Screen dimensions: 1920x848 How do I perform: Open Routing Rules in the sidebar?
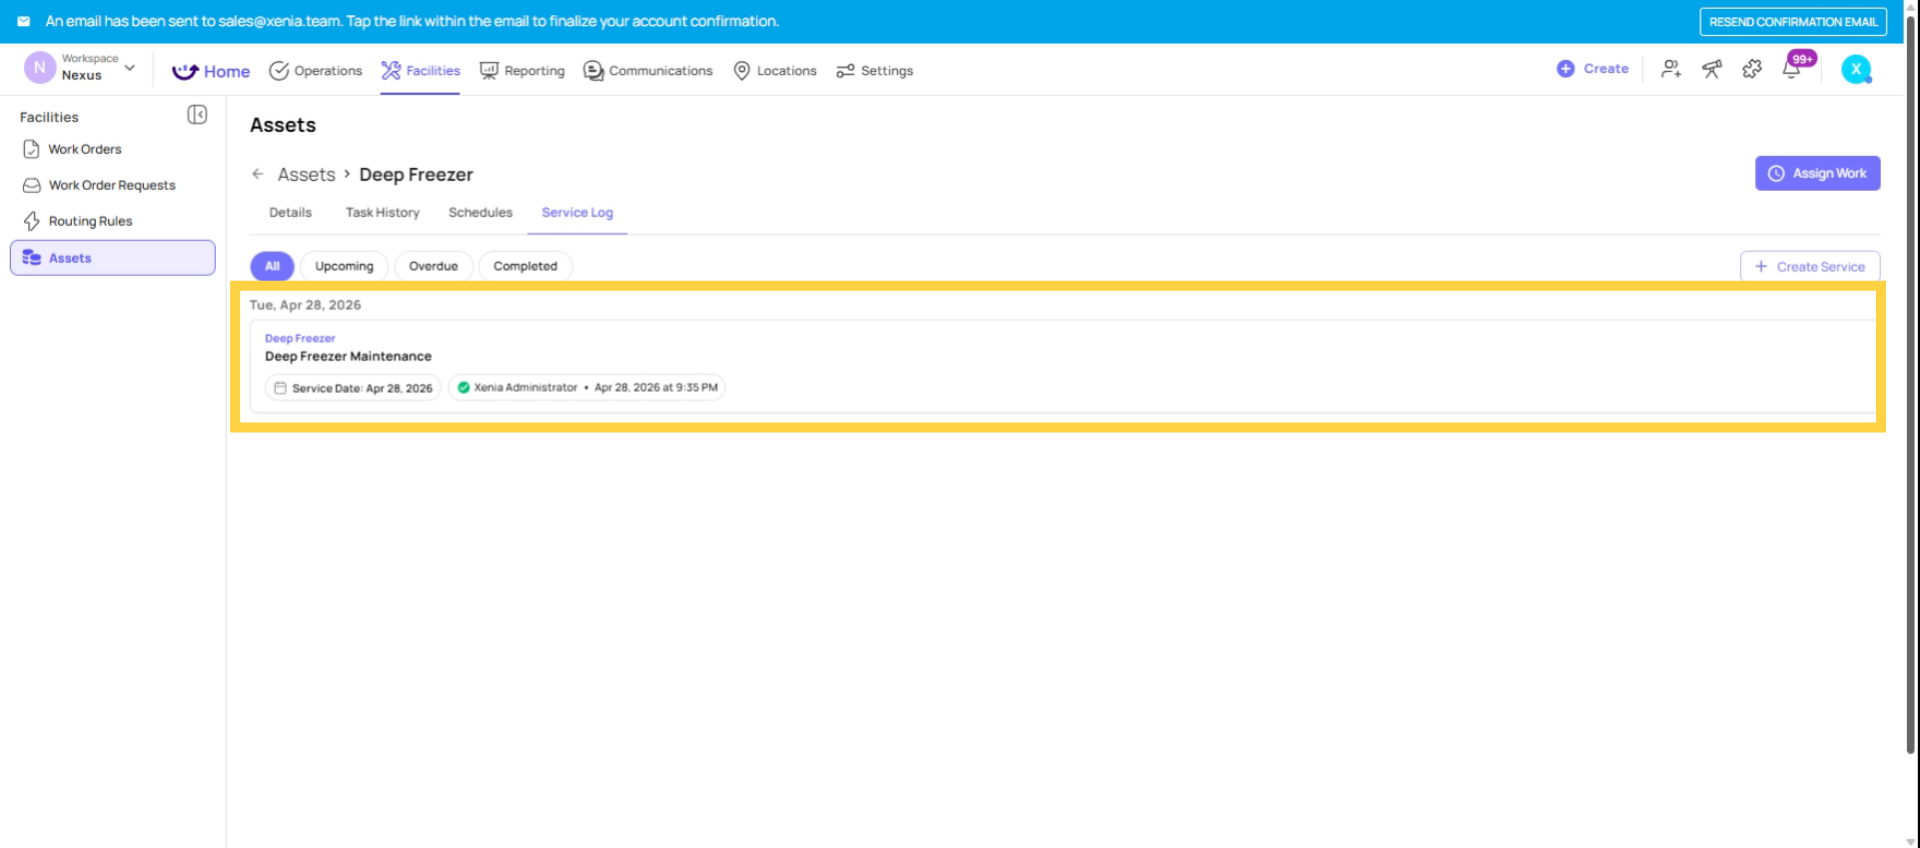112,221
